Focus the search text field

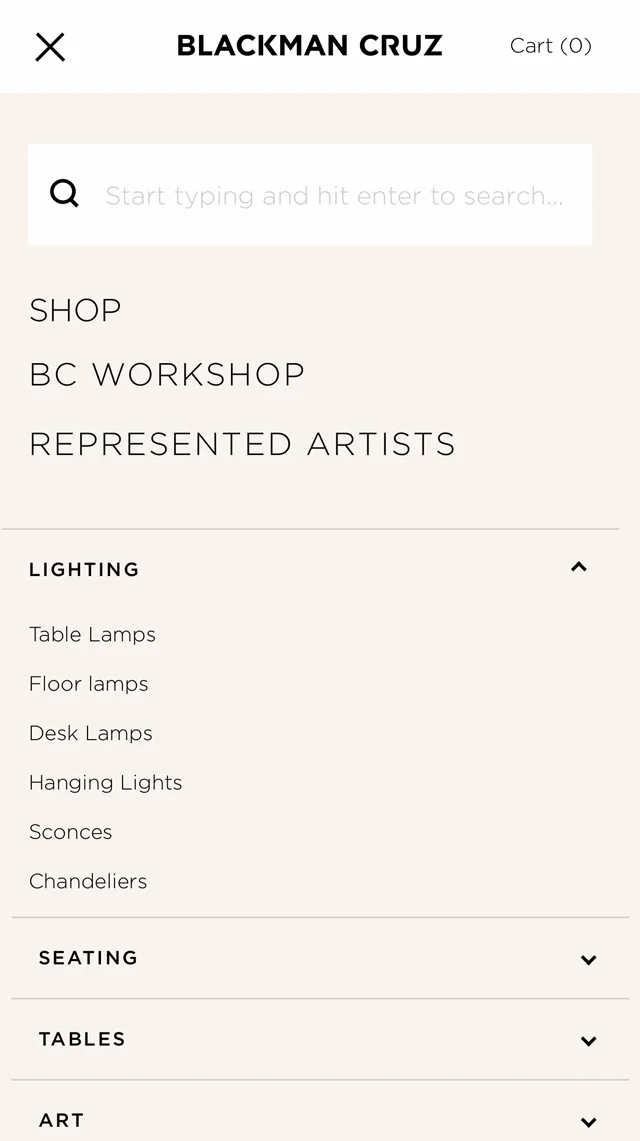pyautogui.click(x=335, y=195)
